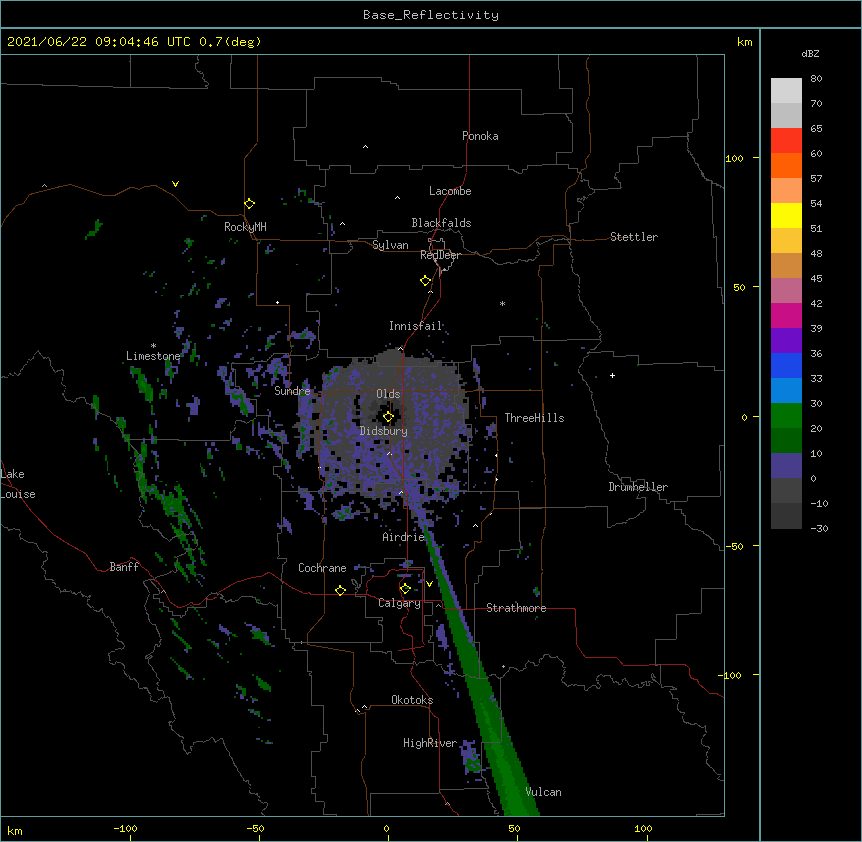Click the Drumheller city label
The width and height of the screenshot is (862, 842).
[x=638, y=487]
